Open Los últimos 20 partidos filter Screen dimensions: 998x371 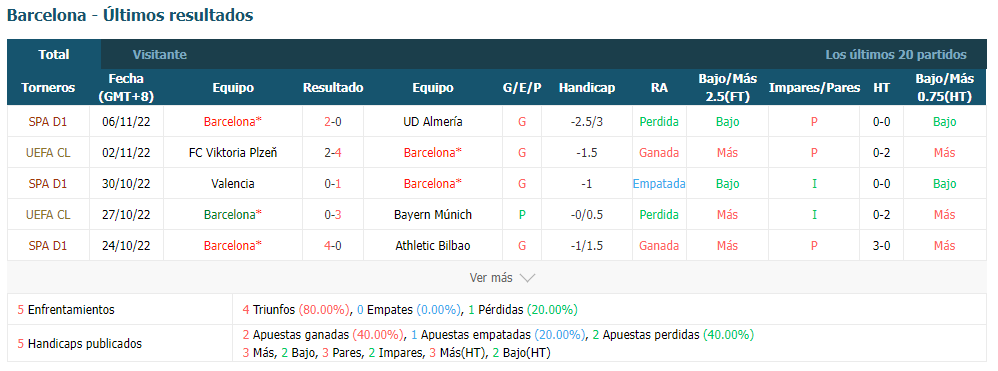pyautogui.click(x=896, y=55)
